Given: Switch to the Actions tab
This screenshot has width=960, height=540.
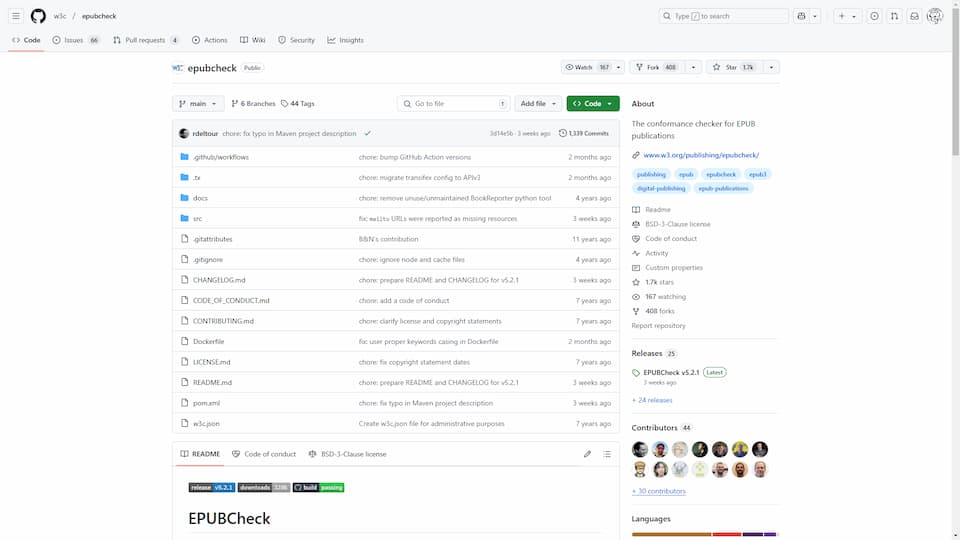Looking at the screenshot, I should (209, 40).
